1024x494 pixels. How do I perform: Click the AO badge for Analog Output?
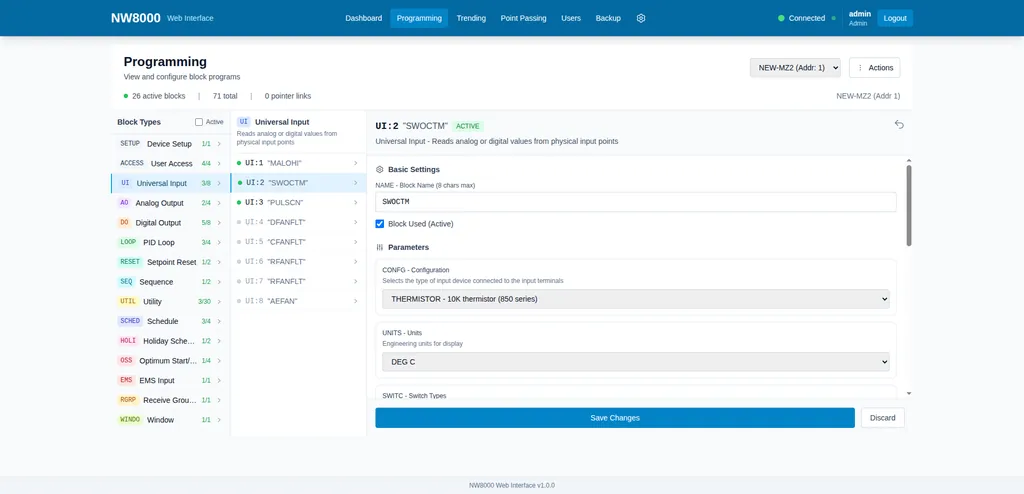[125, 203]
